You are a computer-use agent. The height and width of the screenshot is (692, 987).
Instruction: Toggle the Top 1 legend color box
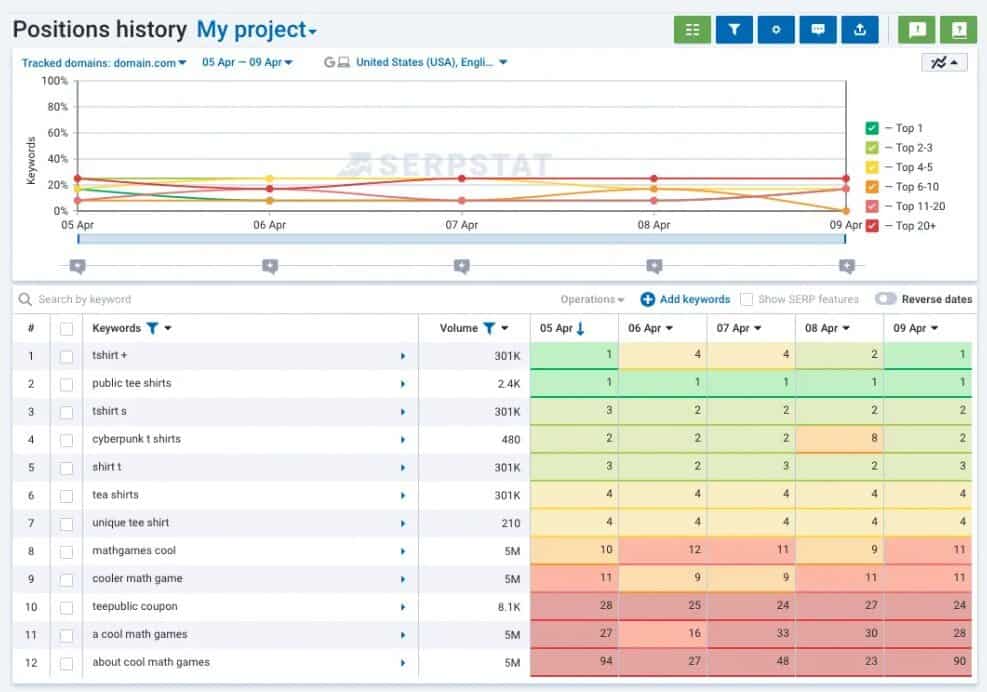point(872,128)
